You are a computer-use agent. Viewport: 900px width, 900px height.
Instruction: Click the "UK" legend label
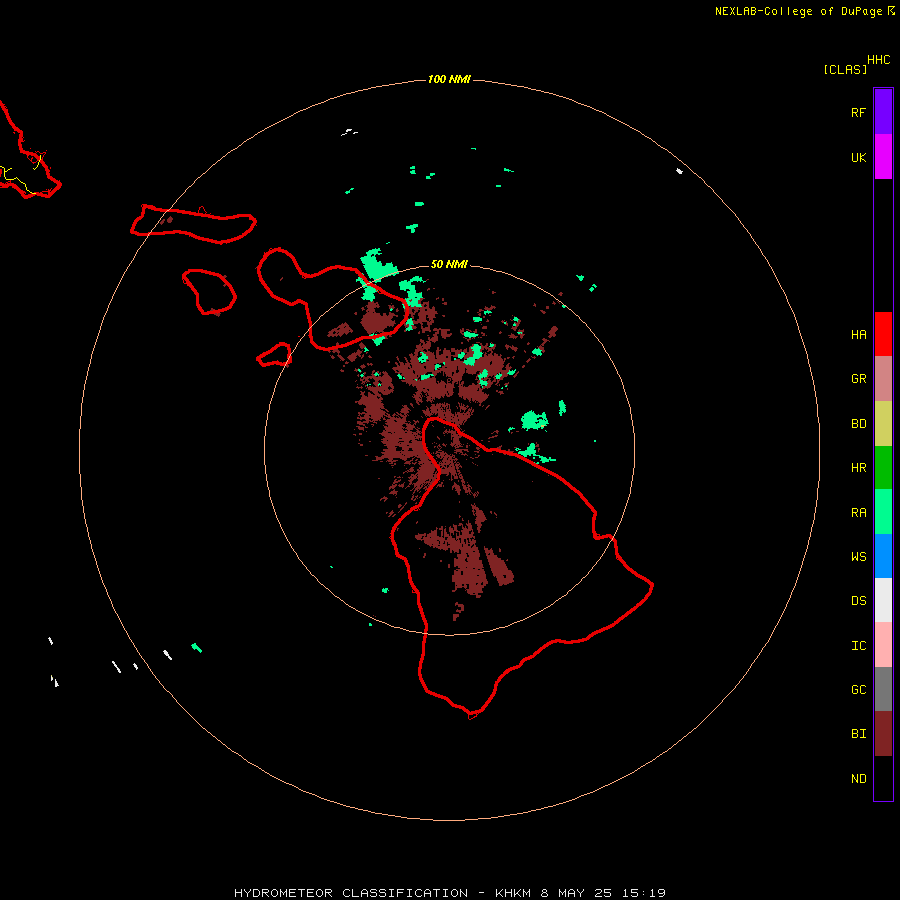pyautogui.click(x=858, y=157)
